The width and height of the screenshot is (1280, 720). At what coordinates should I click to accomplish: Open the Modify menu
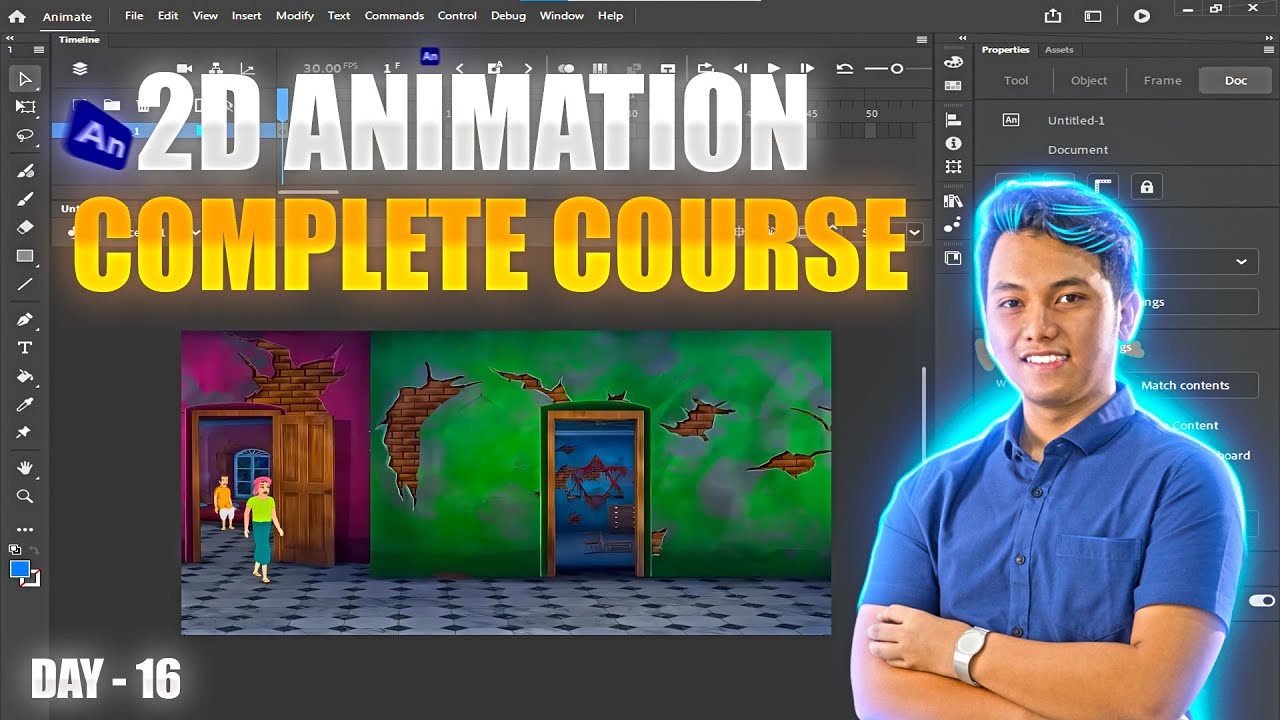pyautogui.click(x=295, y=16)
